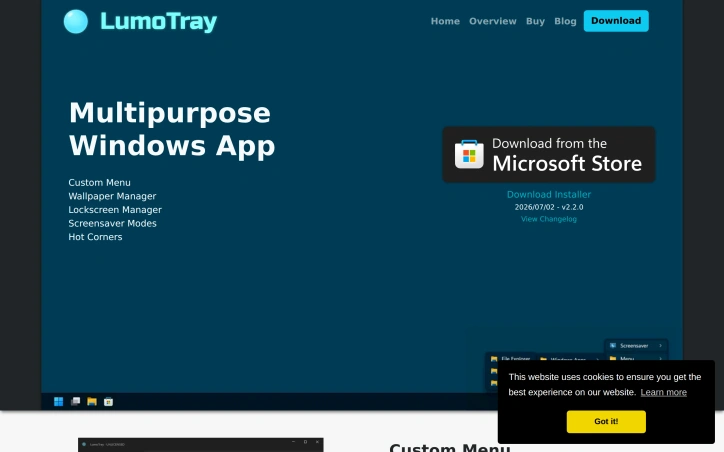Click the cookie notice message text

coord(604,384)
